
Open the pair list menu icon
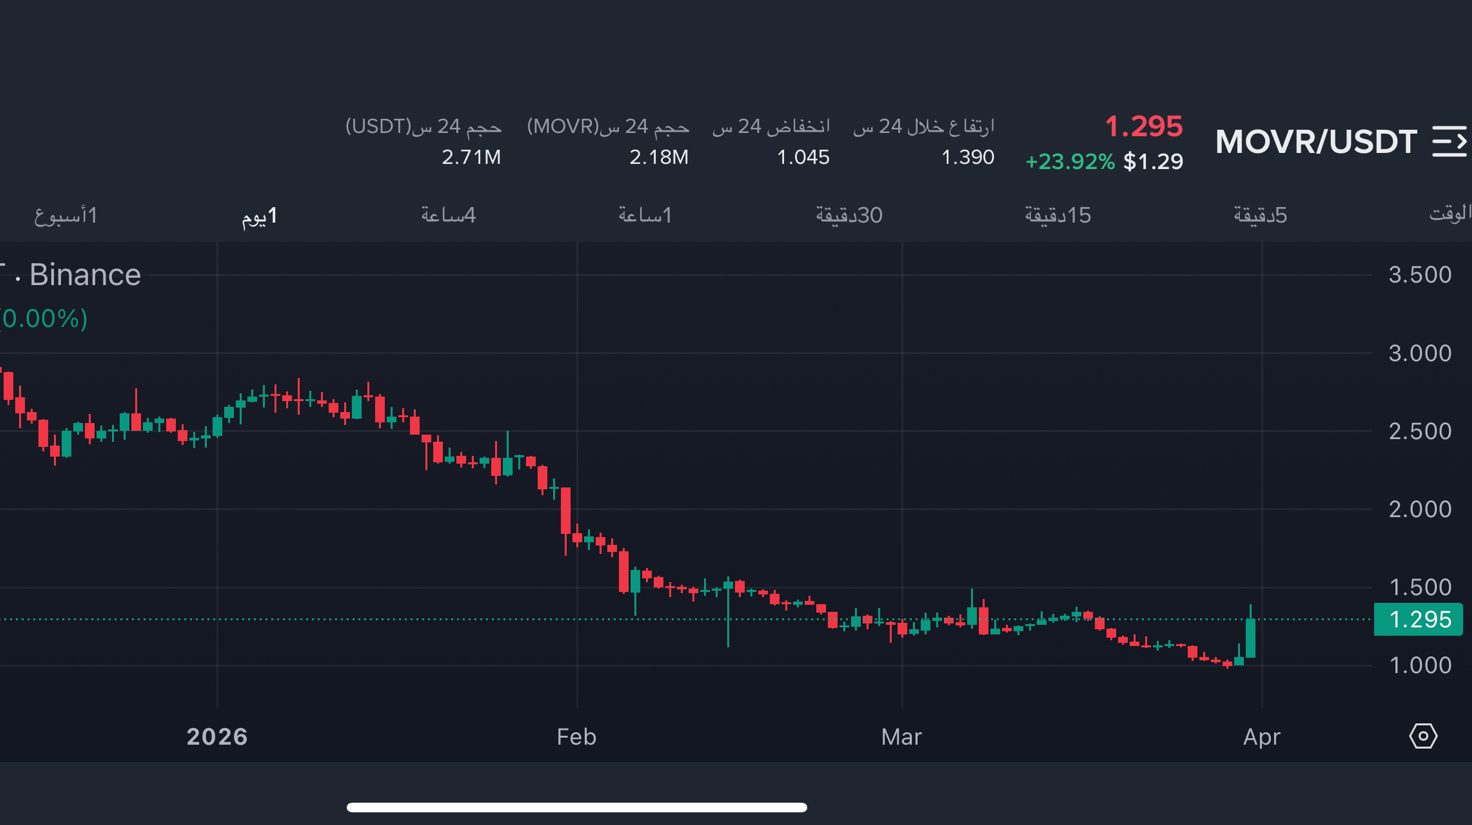pyautogui.click(x=1450, y=141)
